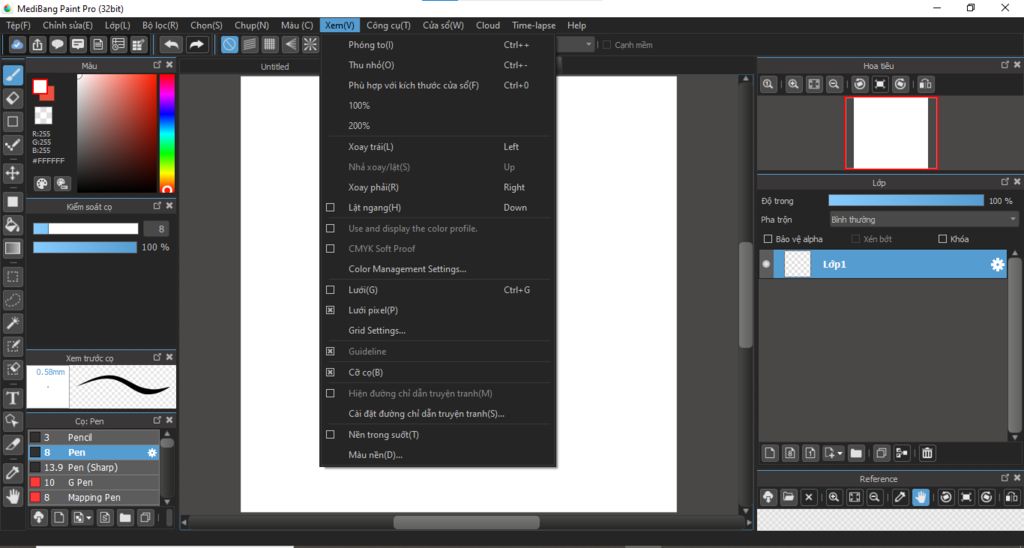This screenshot has height=548, width=1024.
Task: Toggle visibility of layer Lớp1
Action: pos(766,265)
